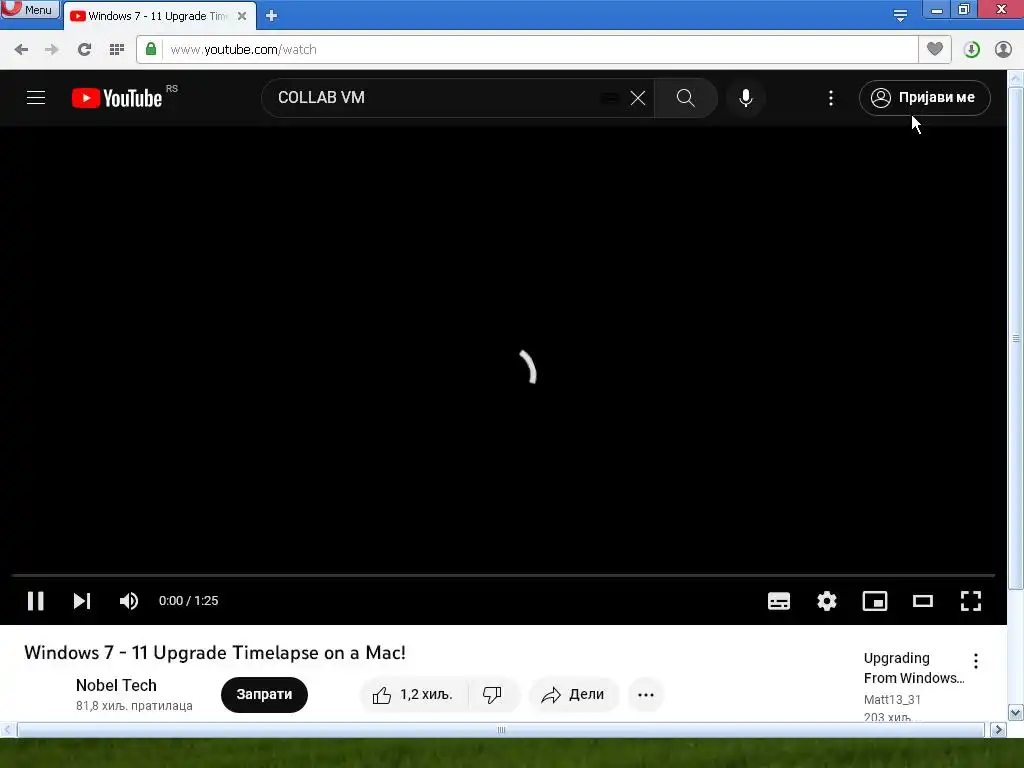Restore down the browser window
This screenshot has height=768, width=1024.
click(964, 9)
